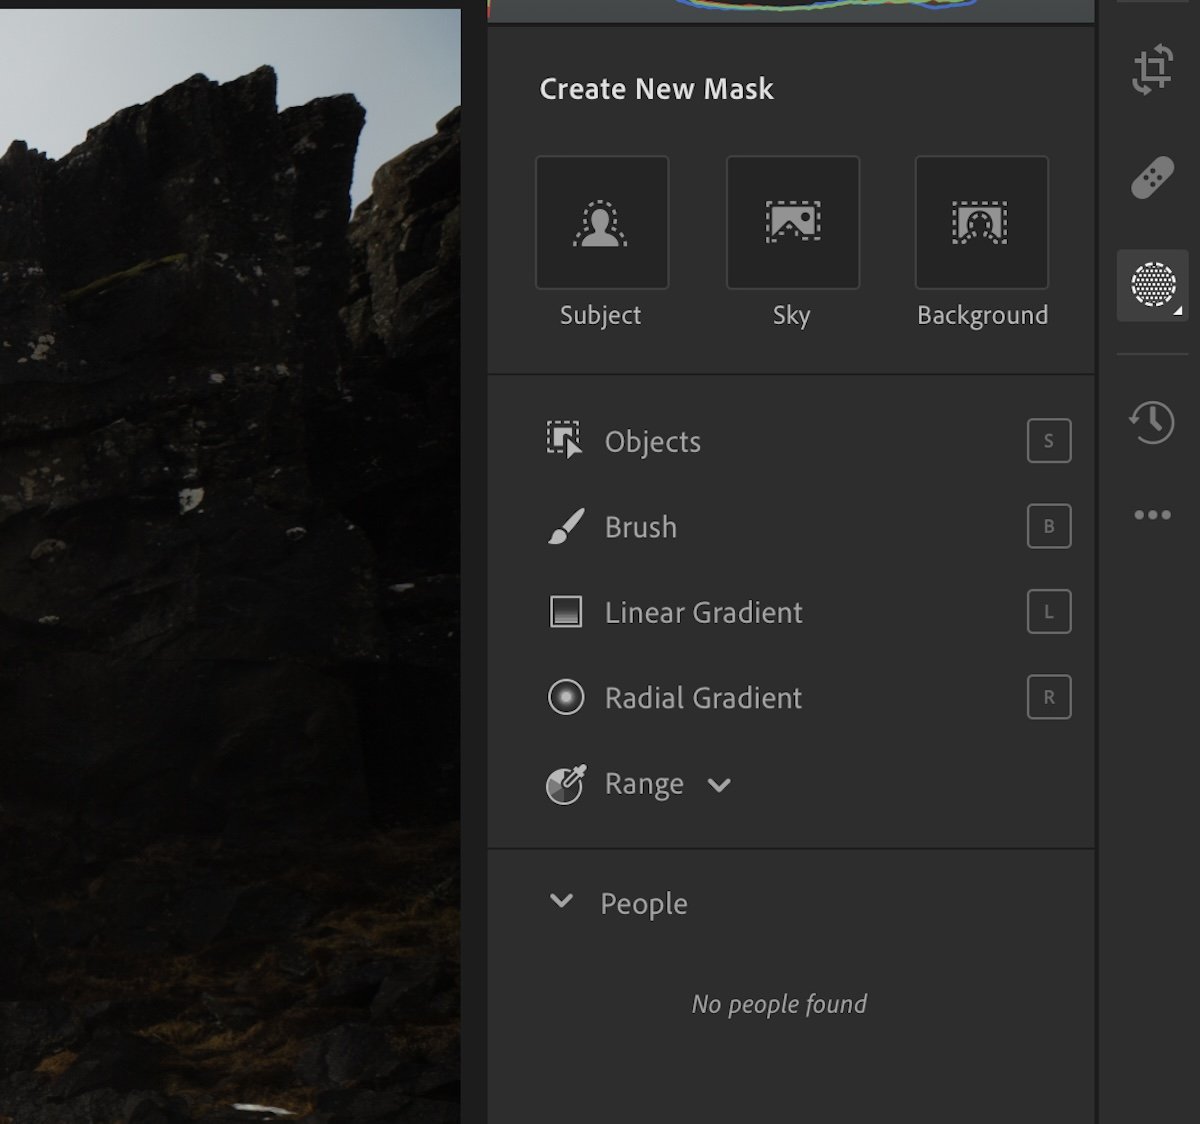Open the version history panel
The image size is (1200, 1124).
(x=1152, y=422)
